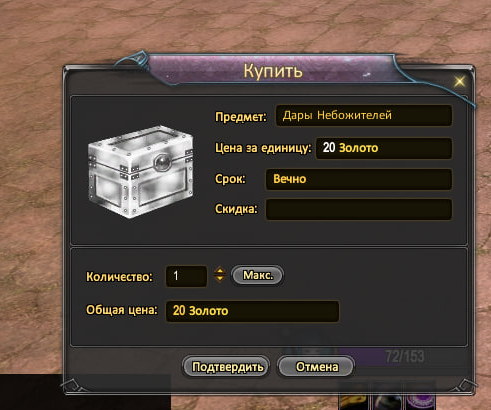This screenshot has width=491, height=410.
Task: Close the Купить dialog with yellow X
Action: [x=460, y=81]
